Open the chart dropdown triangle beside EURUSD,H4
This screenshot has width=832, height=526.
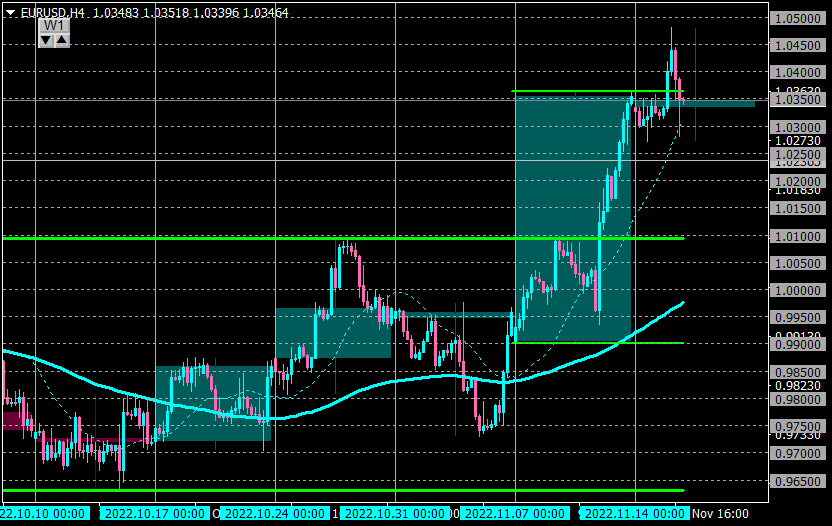pos(11,13)
